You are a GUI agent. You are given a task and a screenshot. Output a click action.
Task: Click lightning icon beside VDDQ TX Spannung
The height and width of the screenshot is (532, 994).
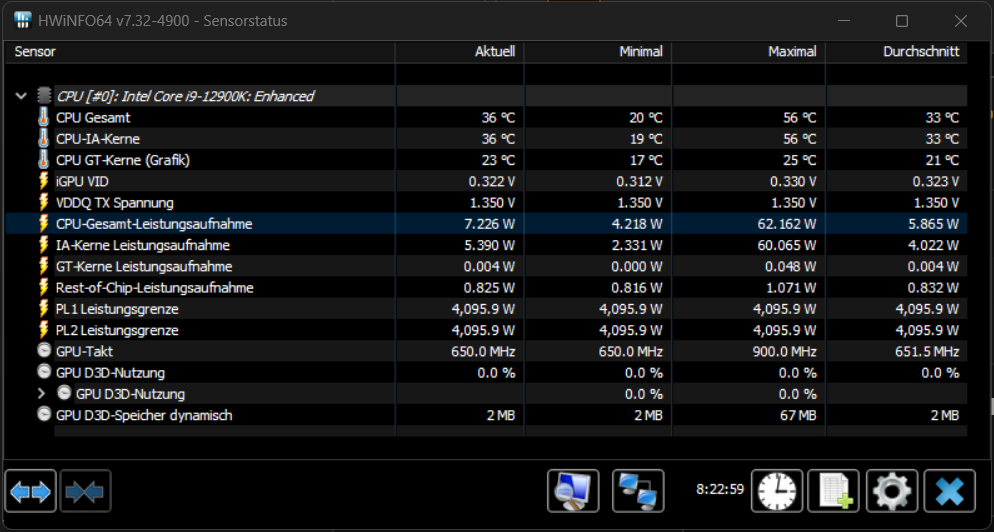click(44, 202)
